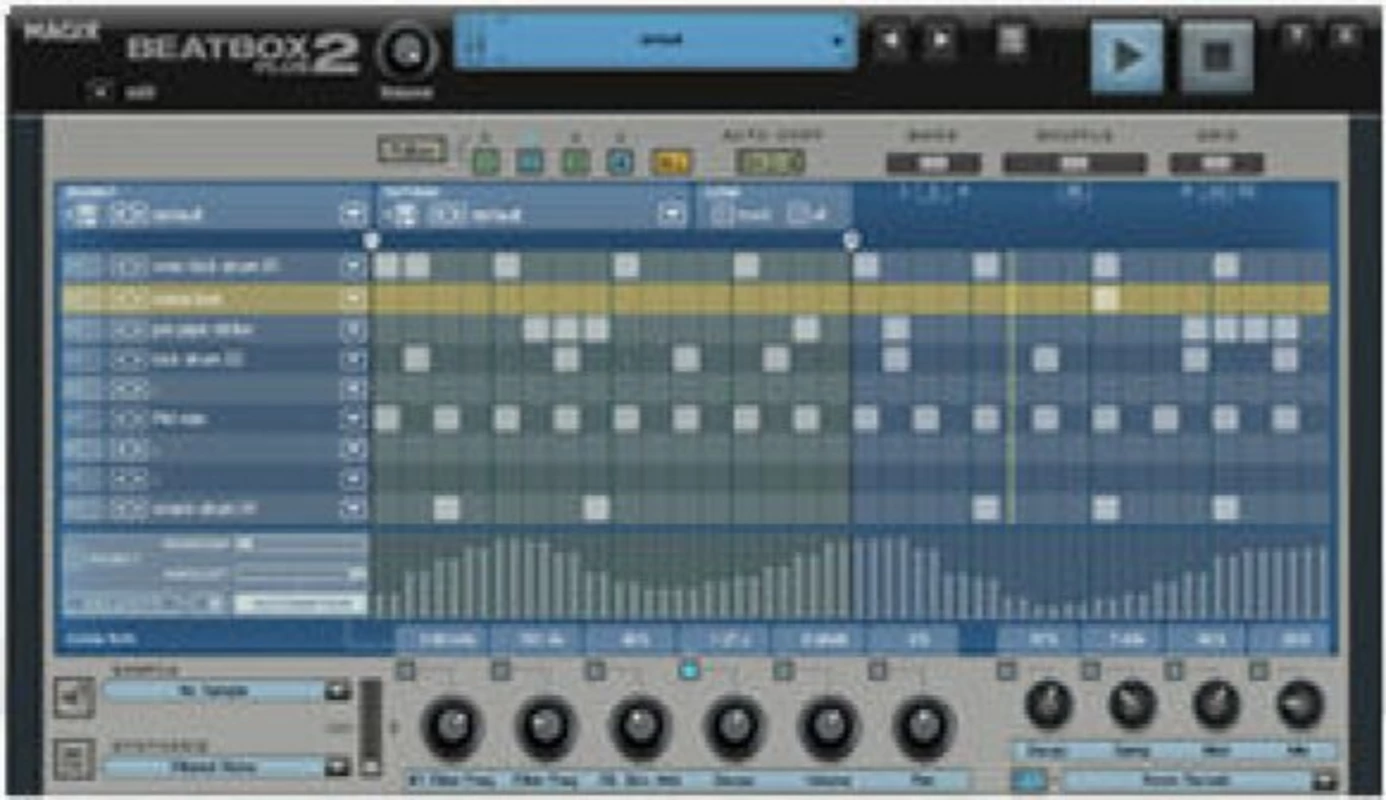
Task: Click the first value tab under velocity lane
Action: [444, 639]
